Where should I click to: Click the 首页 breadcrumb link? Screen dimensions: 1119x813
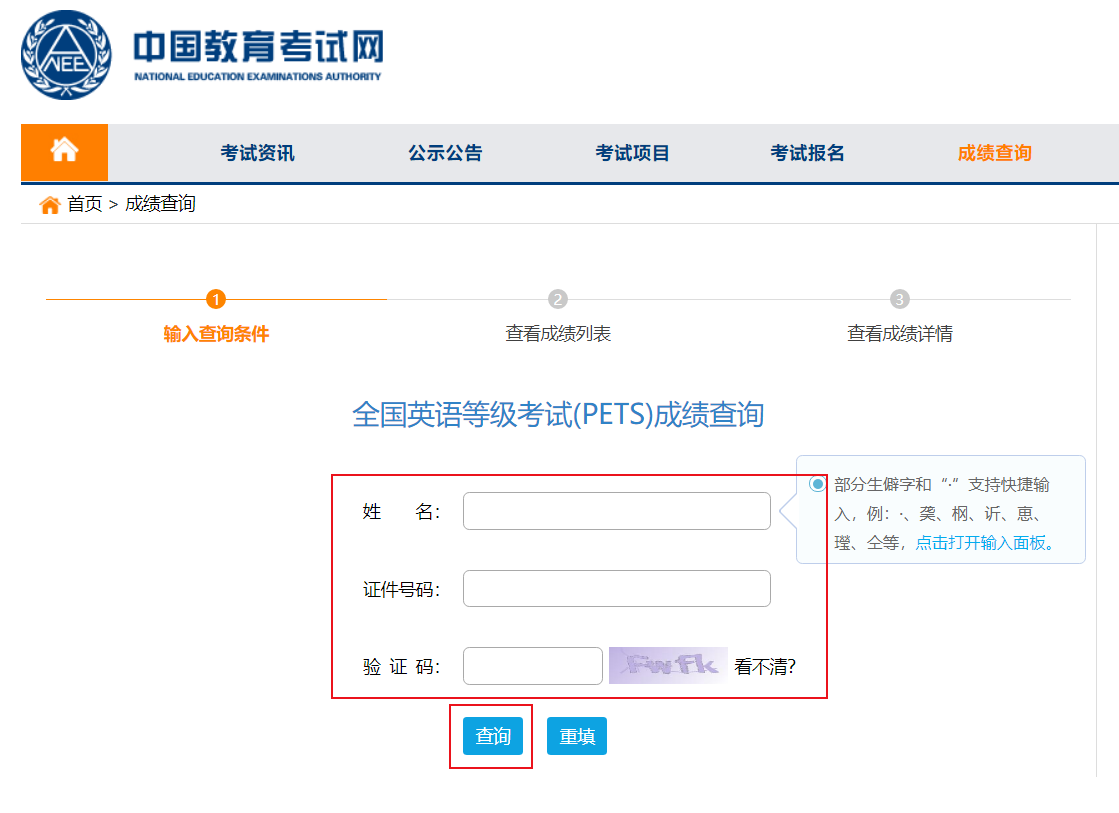[85, 205]
